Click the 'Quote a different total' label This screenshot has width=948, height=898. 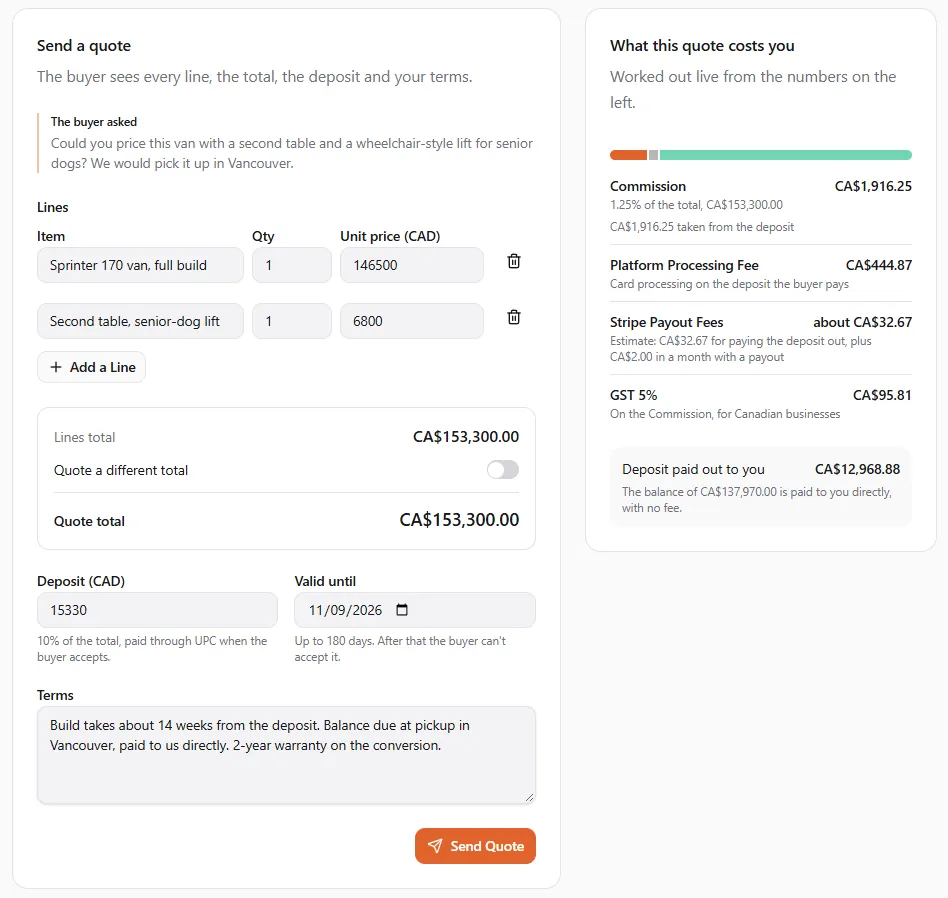pyautogui.click(x=121, y=470)
